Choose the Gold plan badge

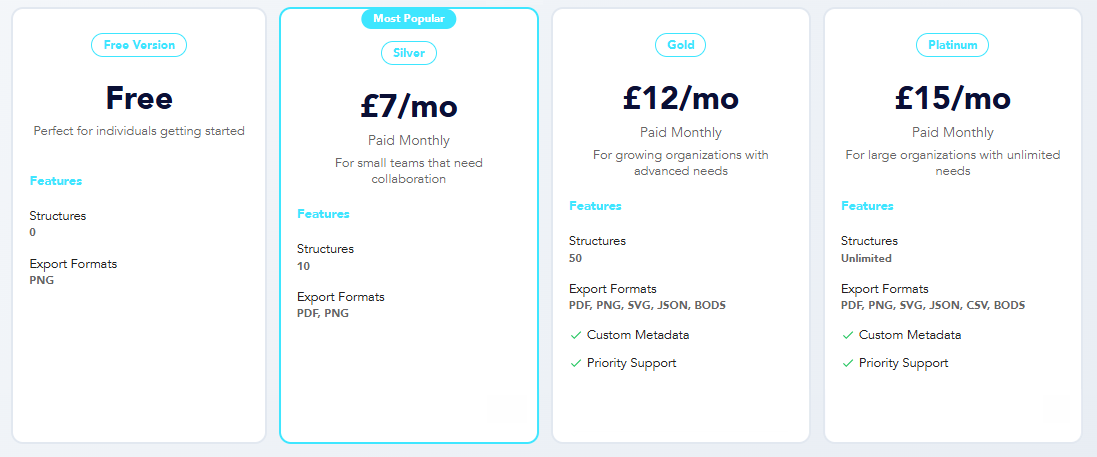681,45
